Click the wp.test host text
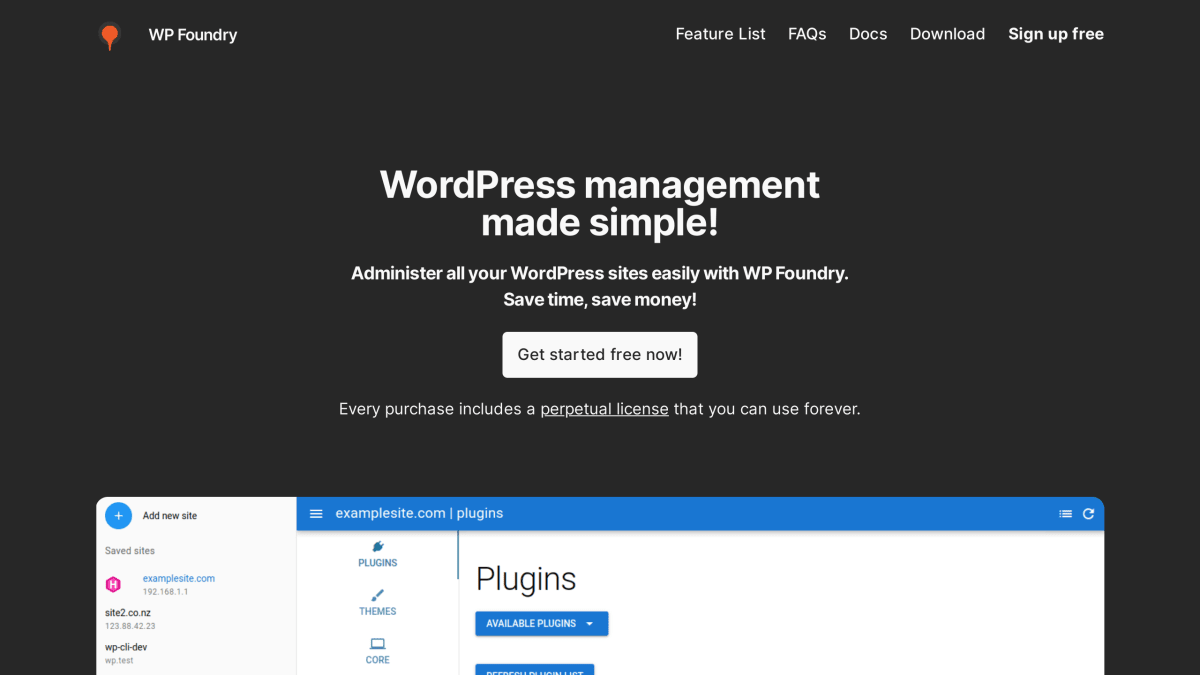 [119, 661]
